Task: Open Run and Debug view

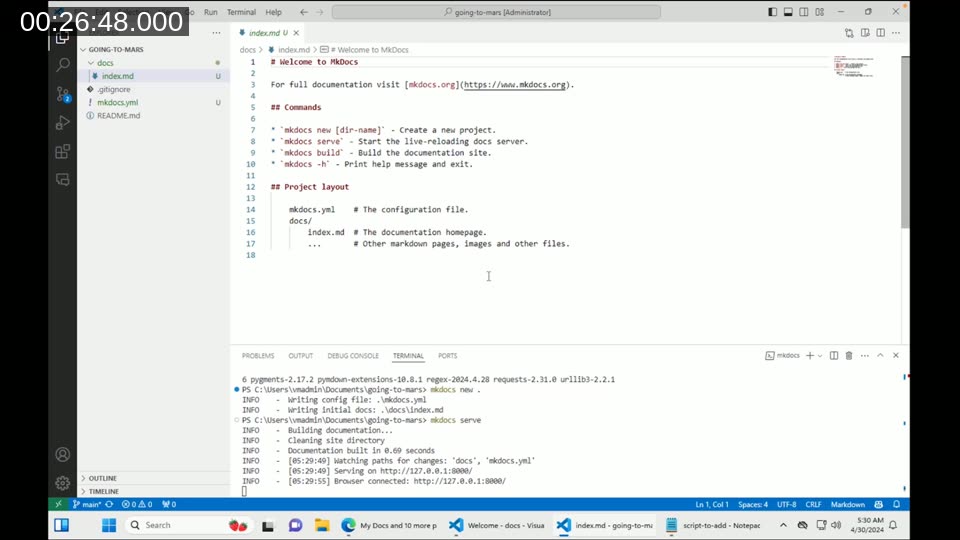Action: [x=62, y=122]
